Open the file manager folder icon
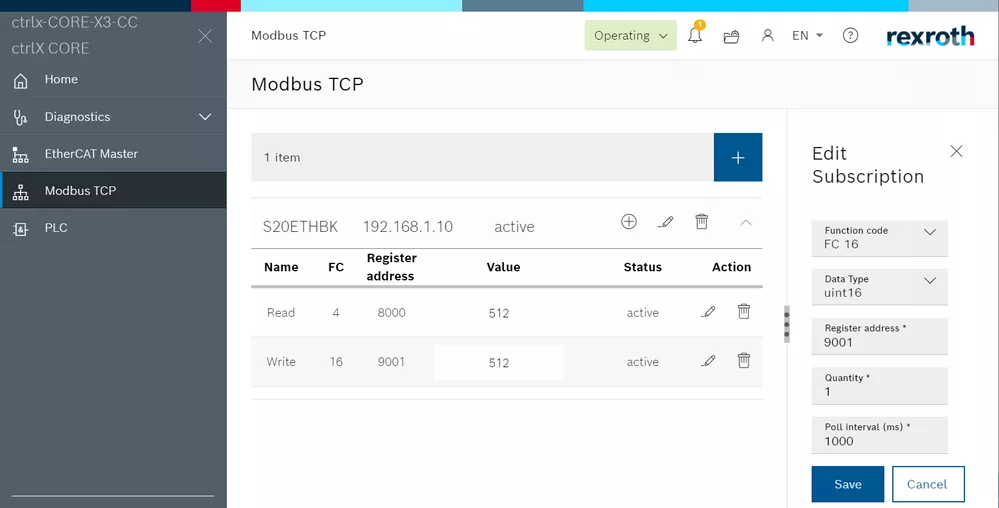This screenshot has height=508, width=999. (731, 36)
